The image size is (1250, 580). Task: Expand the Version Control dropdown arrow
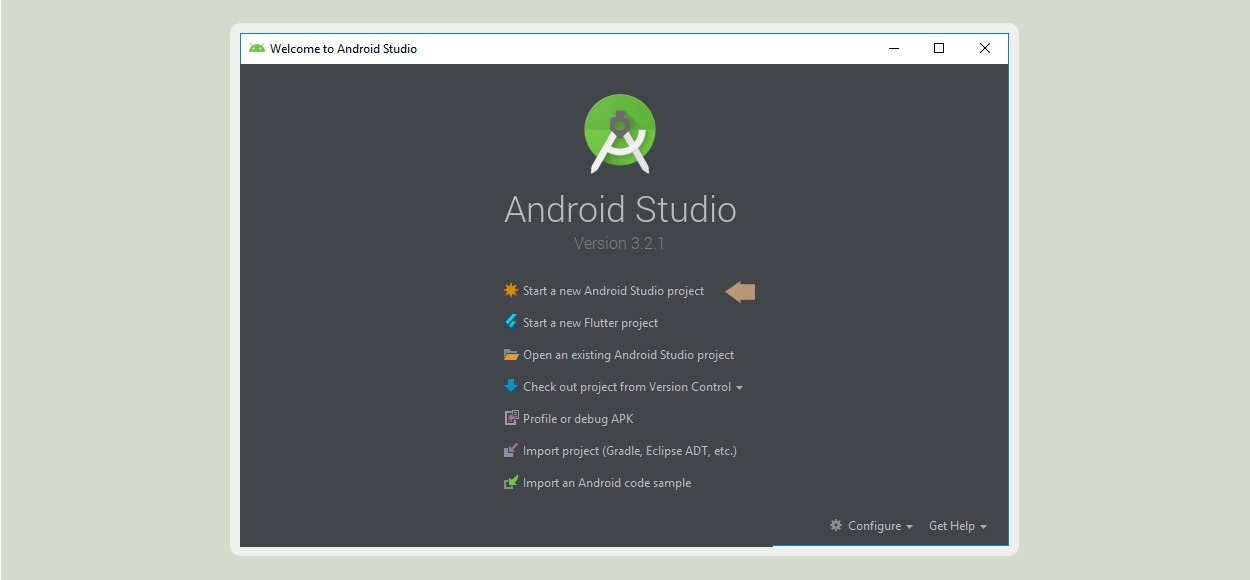tap(739, 388)
